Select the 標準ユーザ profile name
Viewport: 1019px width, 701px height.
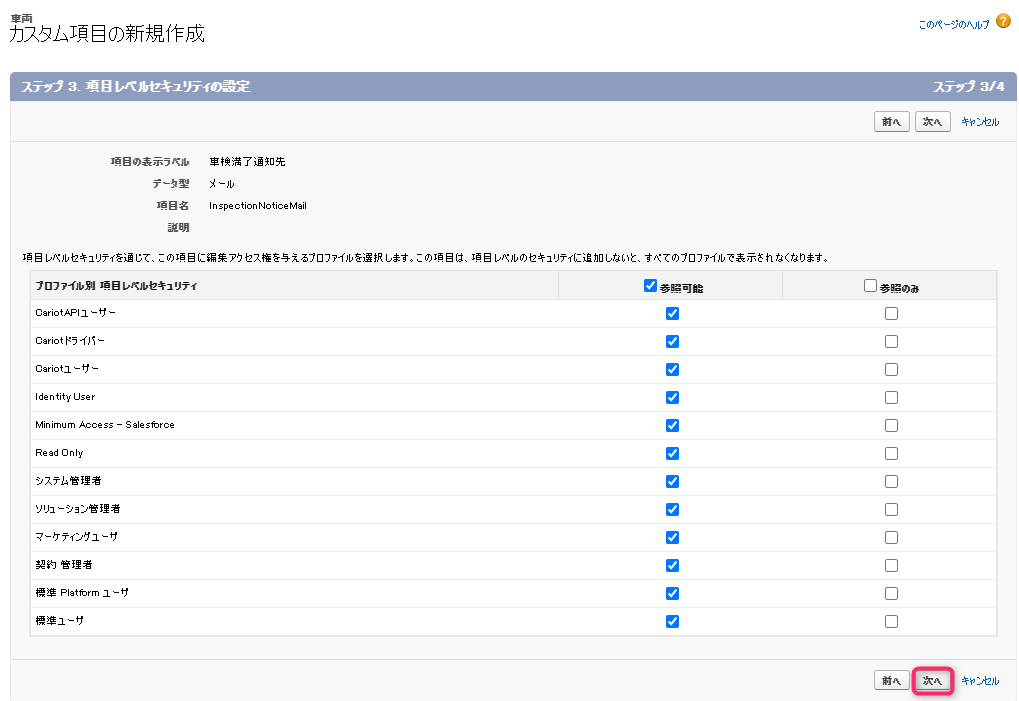click(59, 620)
